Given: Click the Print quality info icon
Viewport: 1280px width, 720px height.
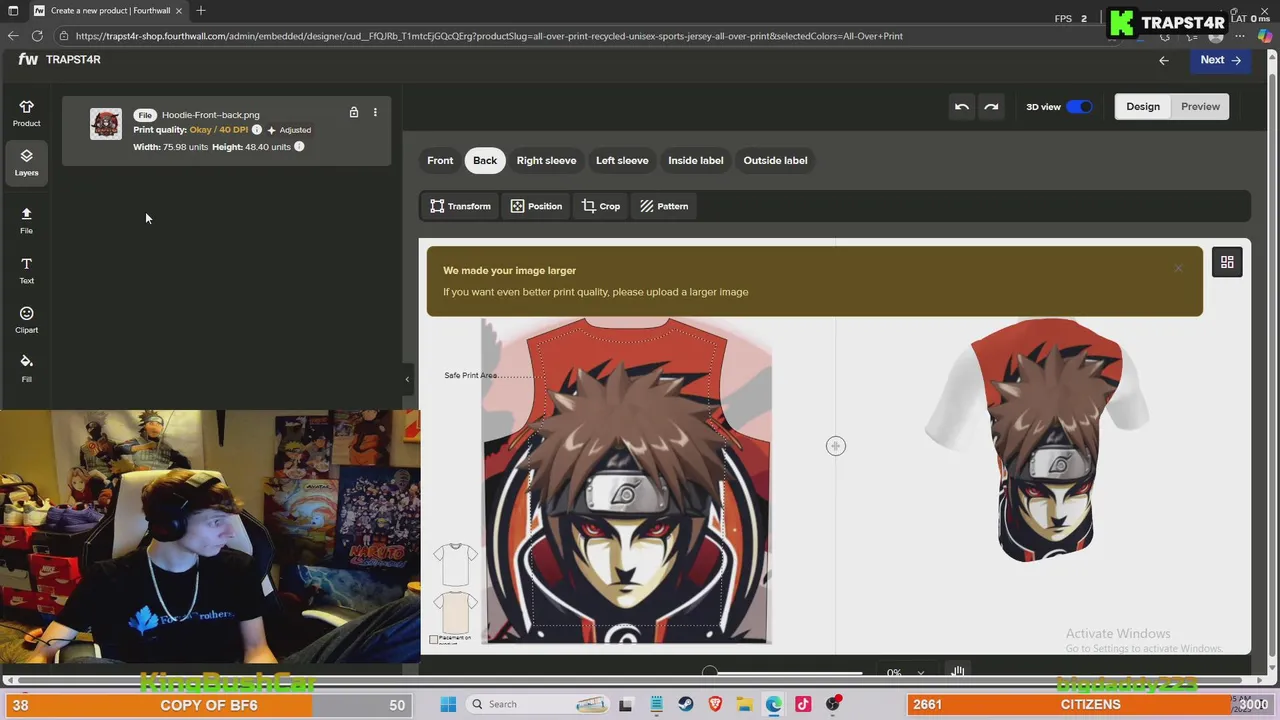Looking at the screenshot, I should [x=257, y=130].
